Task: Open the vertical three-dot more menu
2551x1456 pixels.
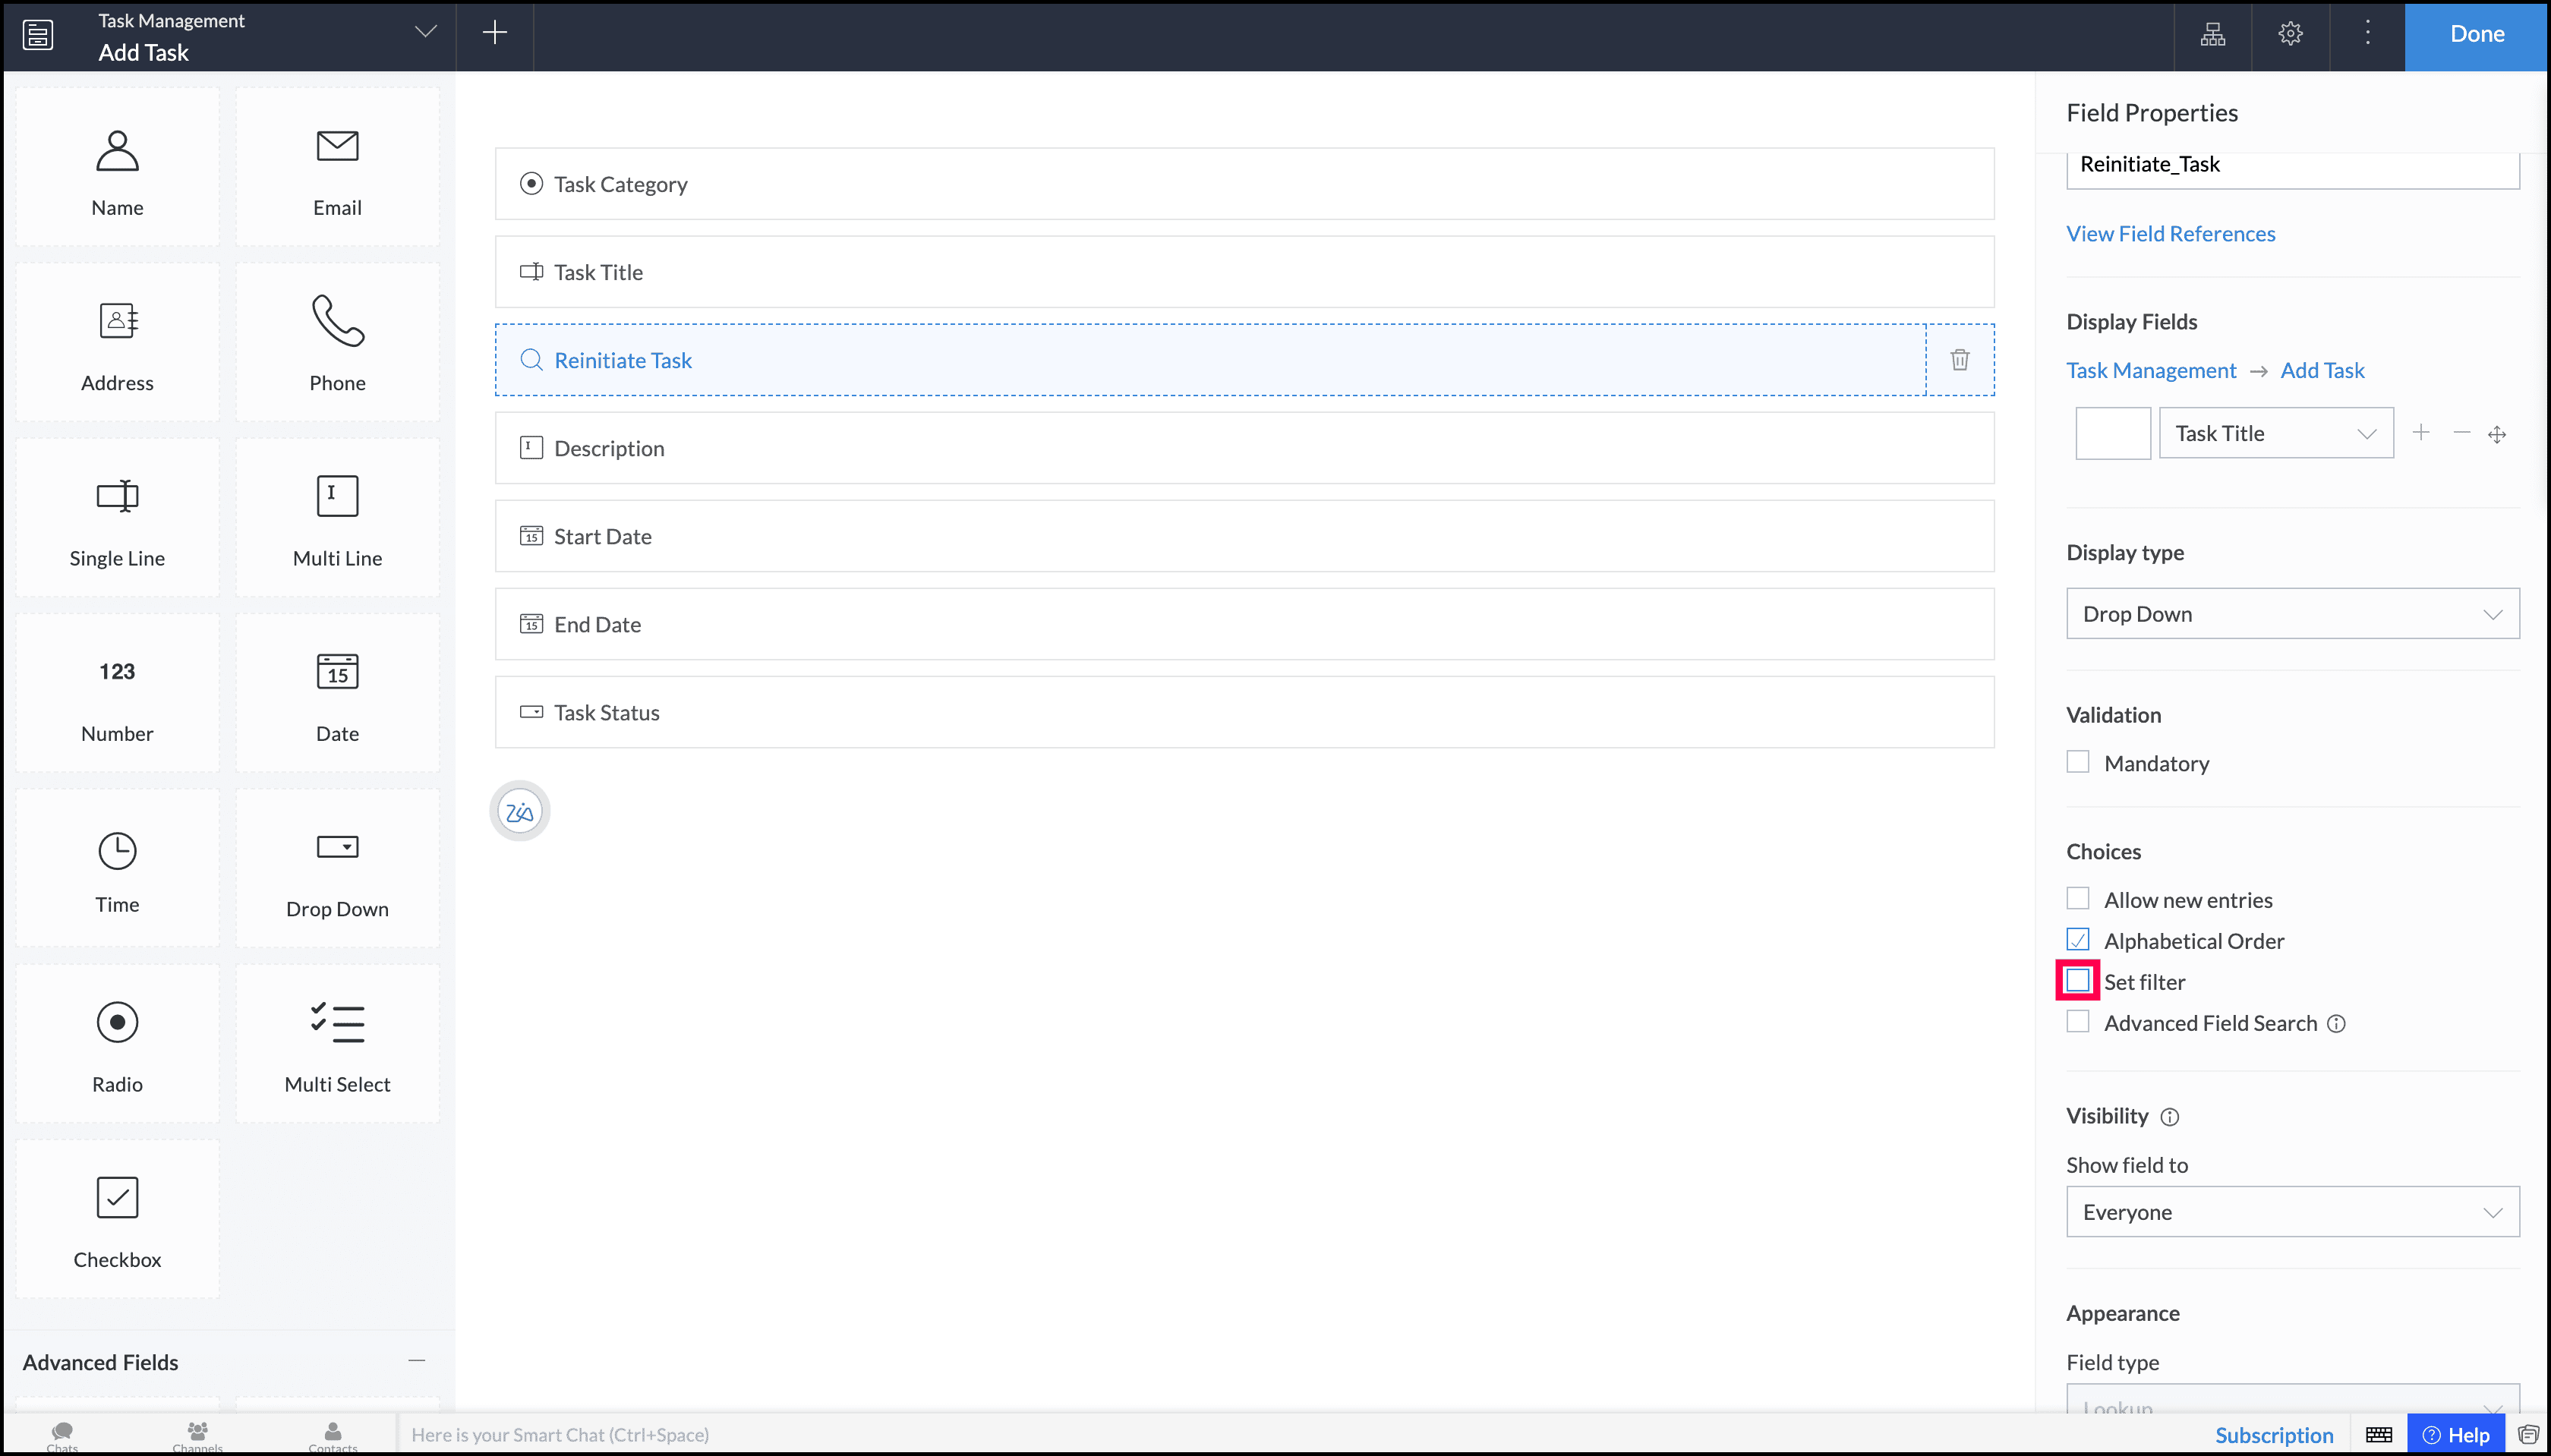Action: click(2367, 34)
